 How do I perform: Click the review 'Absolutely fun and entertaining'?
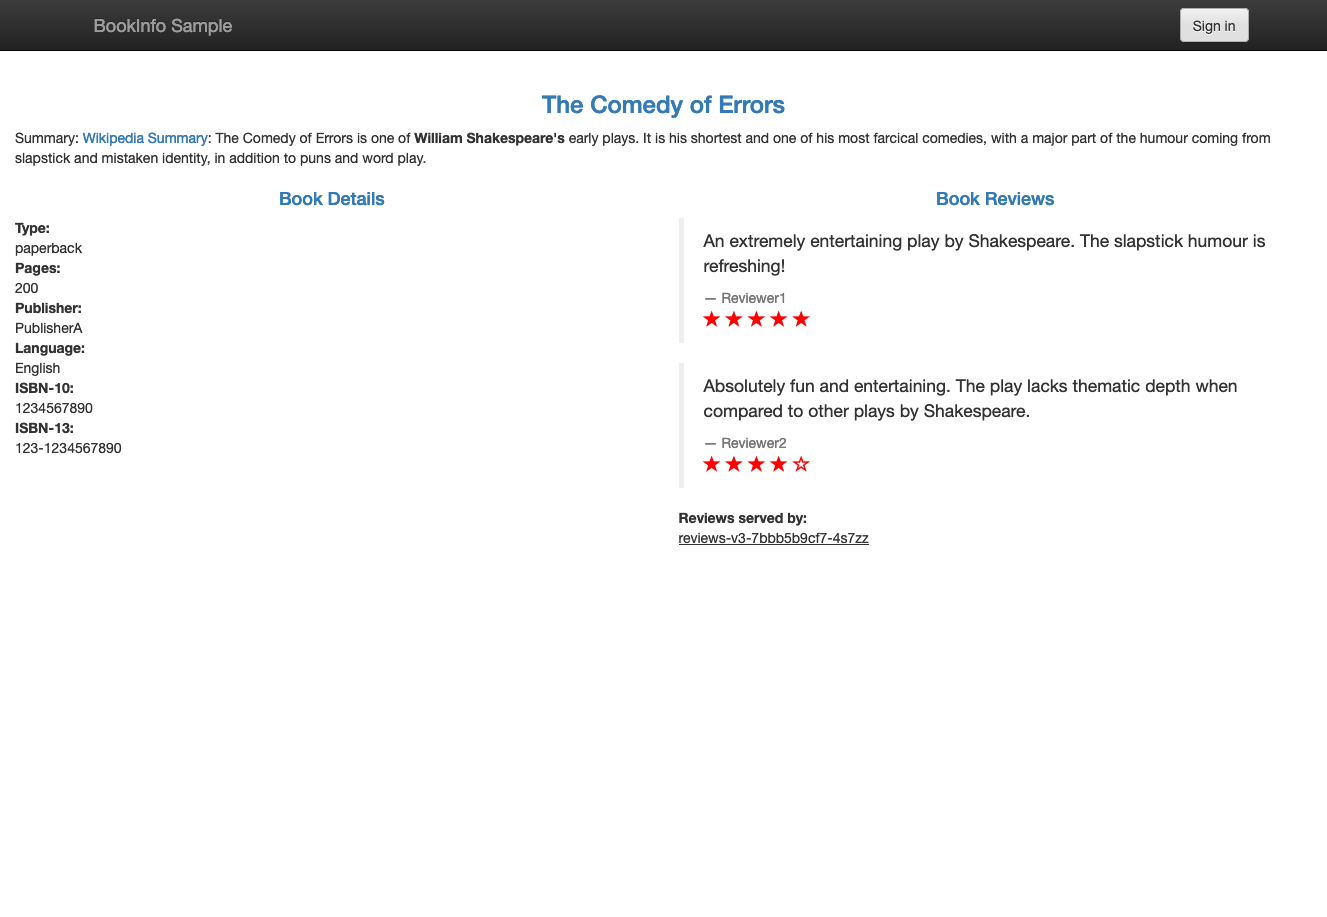(x=970, y=398)
